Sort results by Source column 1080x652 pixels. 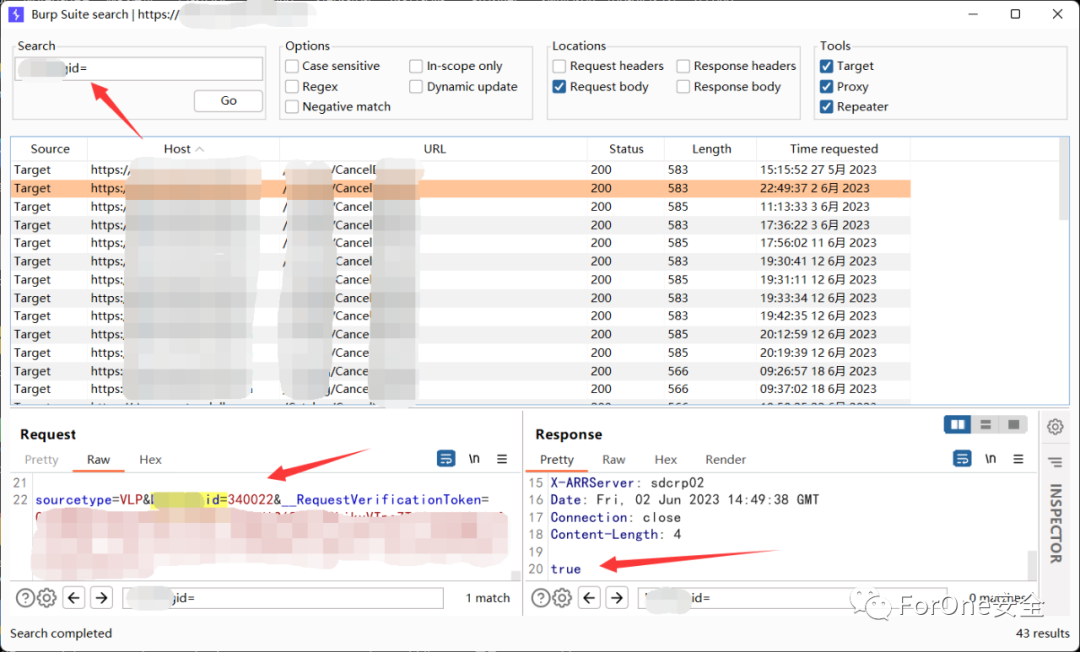coord(50,149)
